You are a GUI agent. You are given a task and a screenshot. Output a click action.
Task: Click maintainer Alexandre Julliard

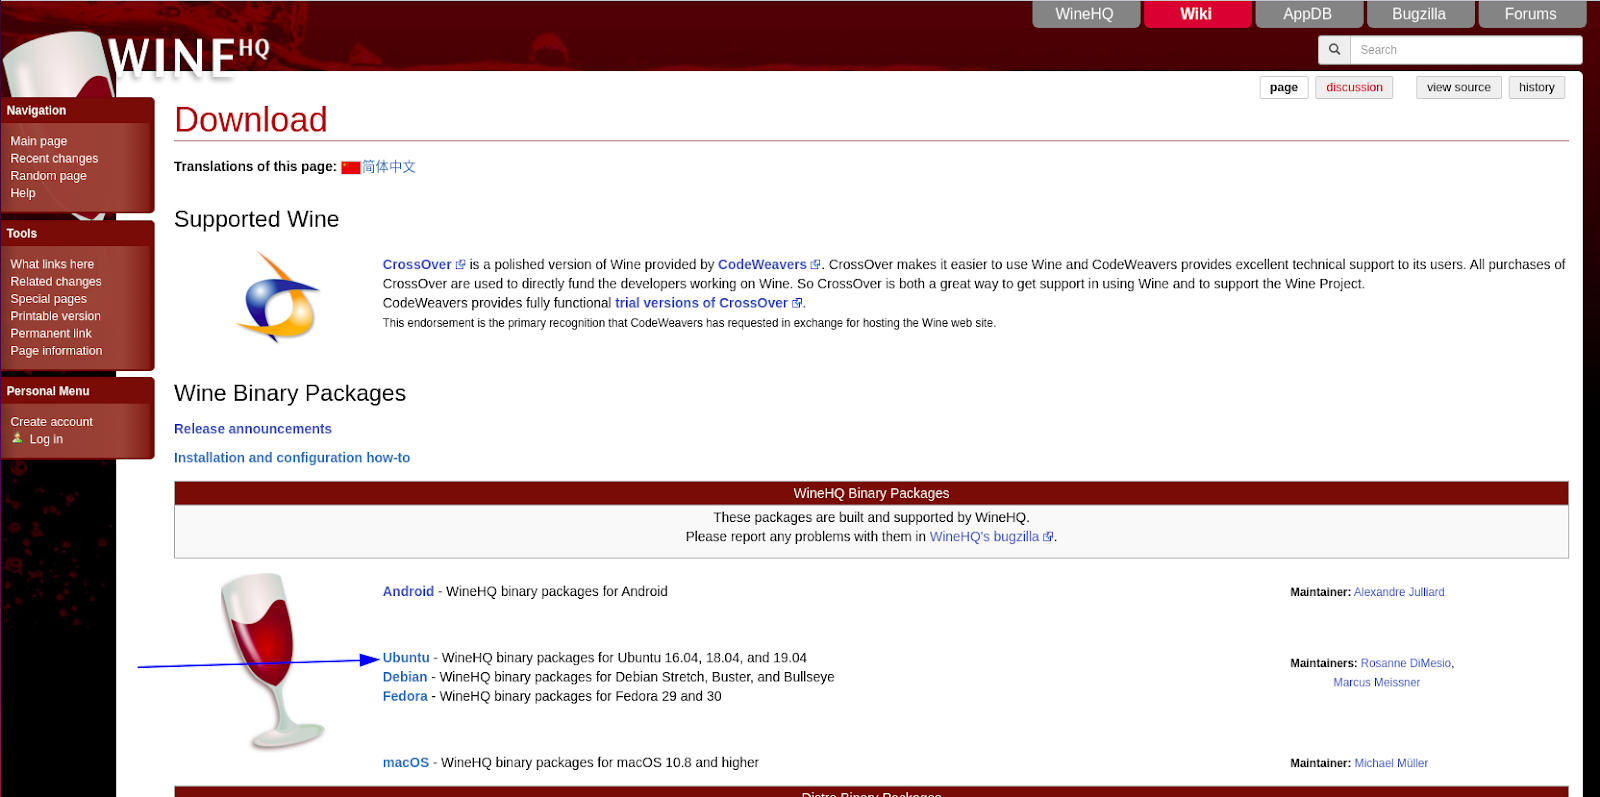tap(1399, 592)
